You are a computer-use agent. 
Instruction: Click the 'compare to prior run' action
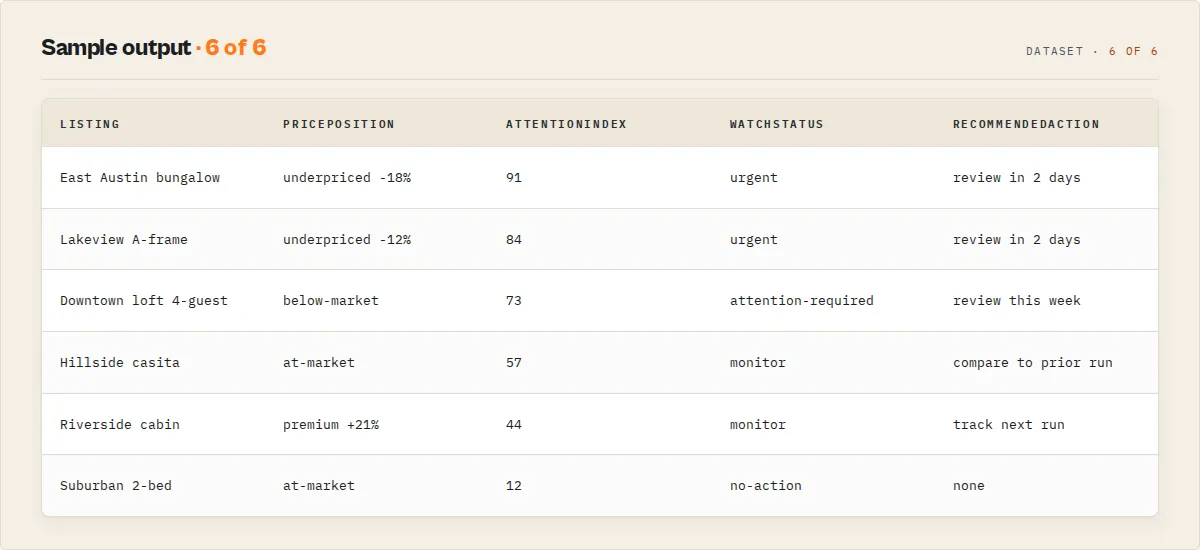point(1033,363)
